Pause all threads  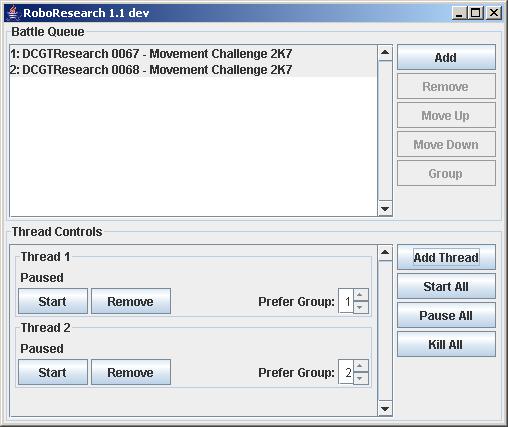coord(446,315)
